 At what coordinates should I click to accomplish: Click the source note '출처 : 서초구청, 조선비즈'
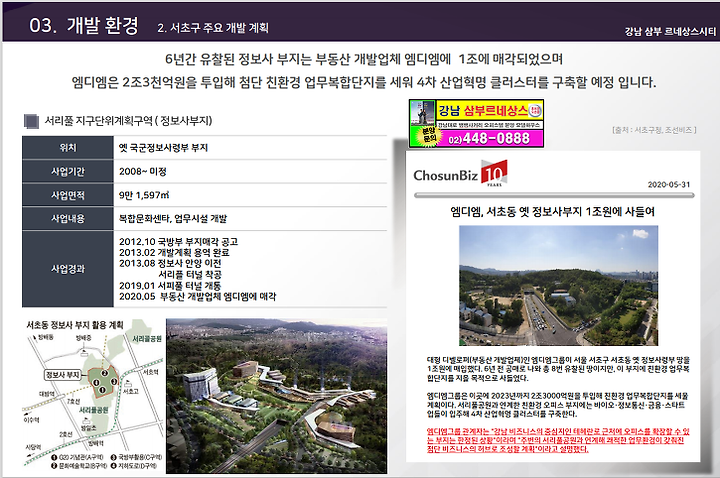coord(654,130)
